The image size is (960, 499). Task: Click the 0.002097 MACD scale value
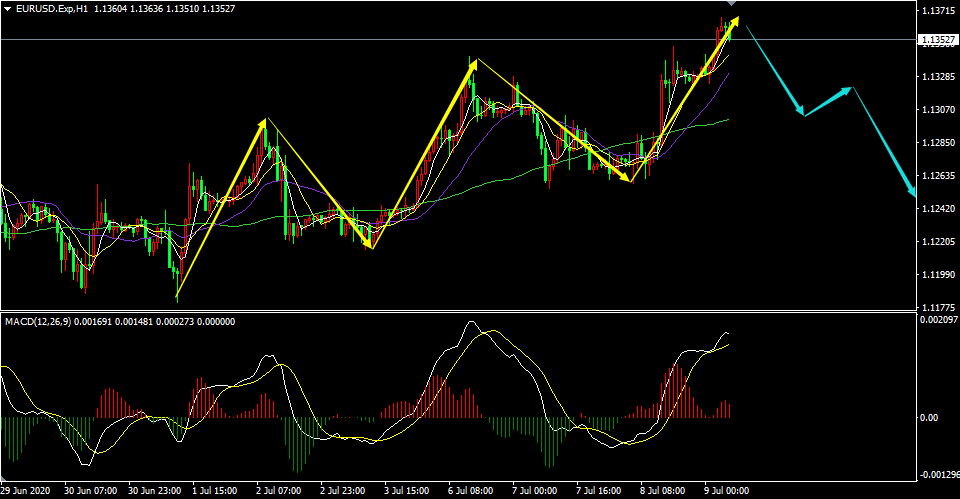[x=939, y=319]
